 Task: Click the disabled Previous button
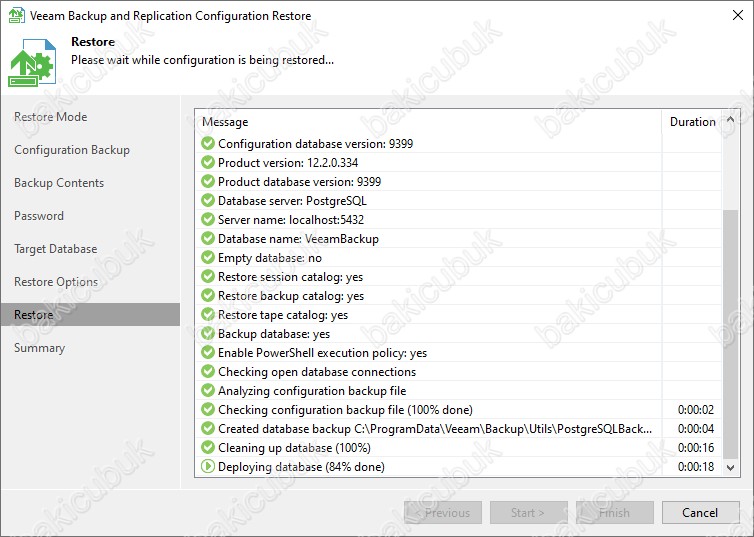[x=443, y=512]
